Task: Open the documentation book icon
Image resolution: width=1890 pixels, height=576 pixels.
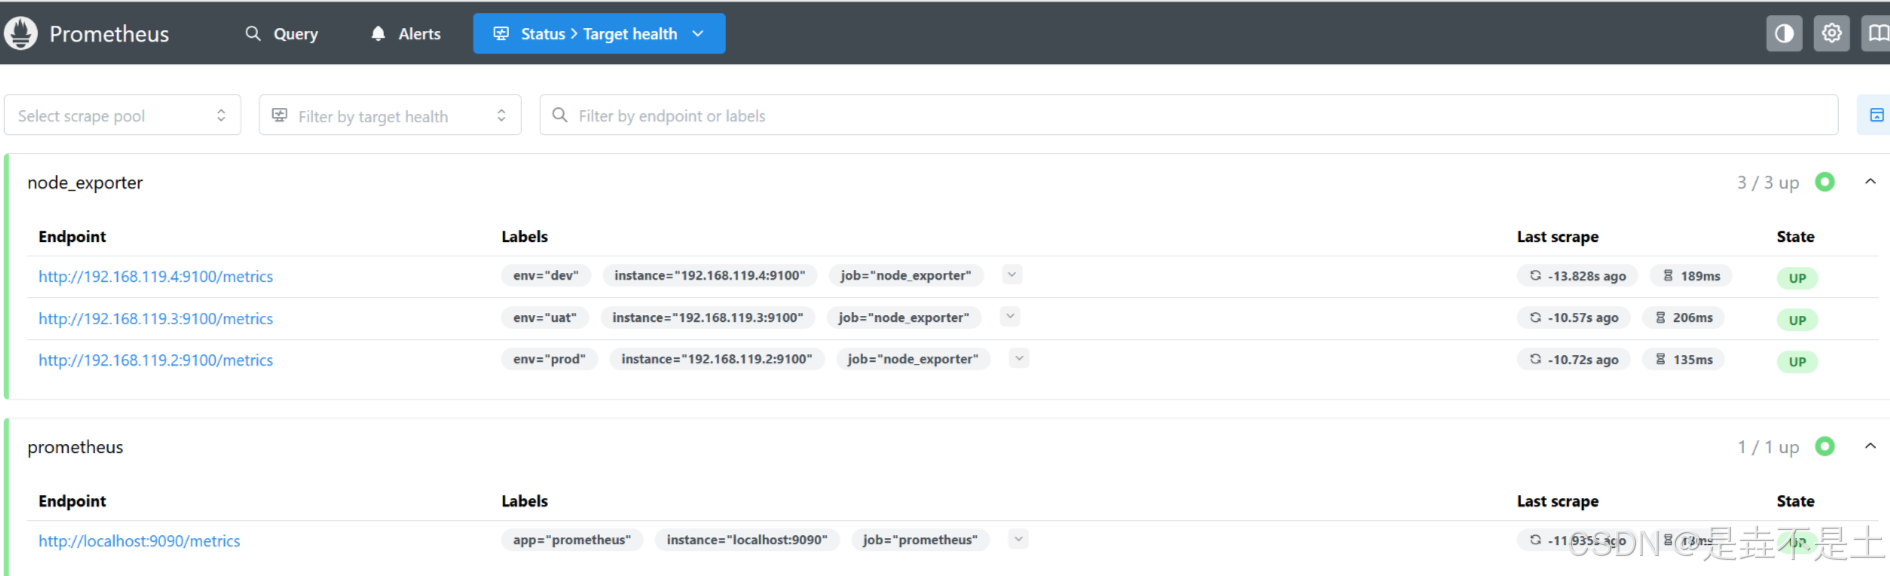Action: coord(1877,33)
